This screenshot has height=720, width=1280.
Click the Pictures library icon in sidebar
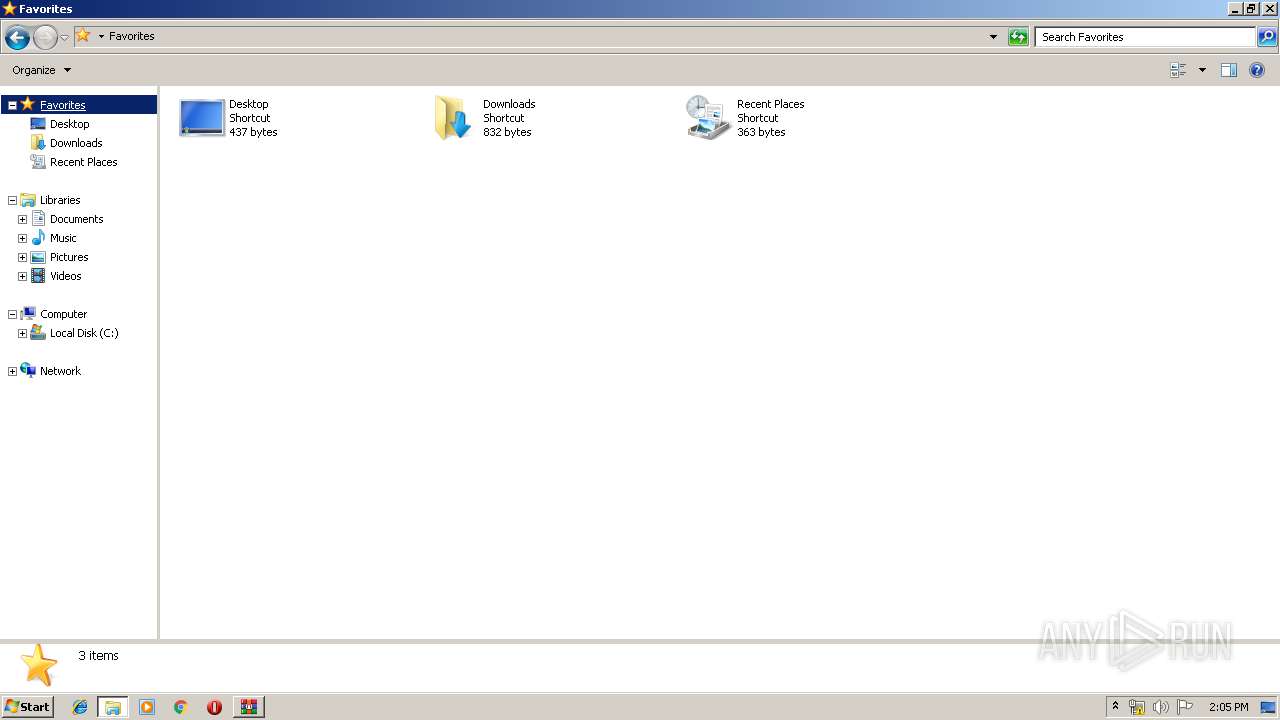coord(38,257)
